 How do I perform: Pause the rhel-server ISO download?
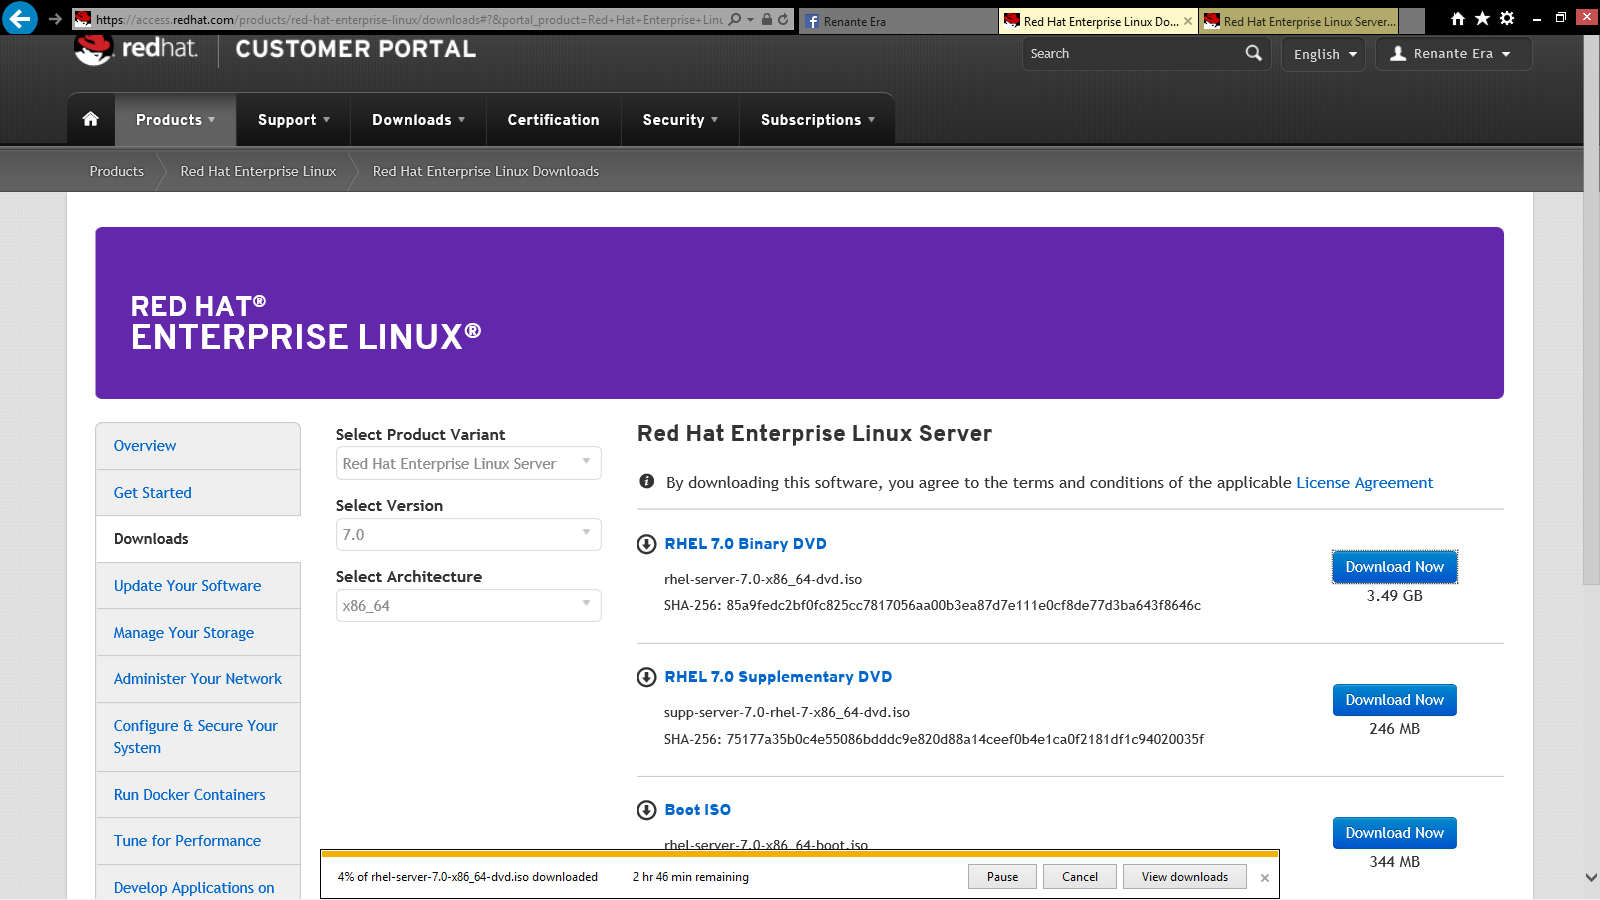pos(1002,877)
